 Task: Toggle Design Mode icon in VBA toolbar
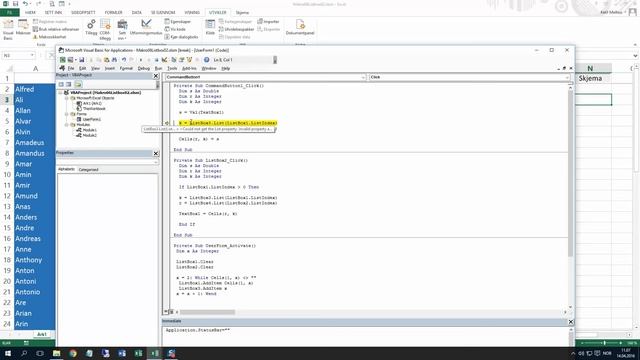pos(164,60)
